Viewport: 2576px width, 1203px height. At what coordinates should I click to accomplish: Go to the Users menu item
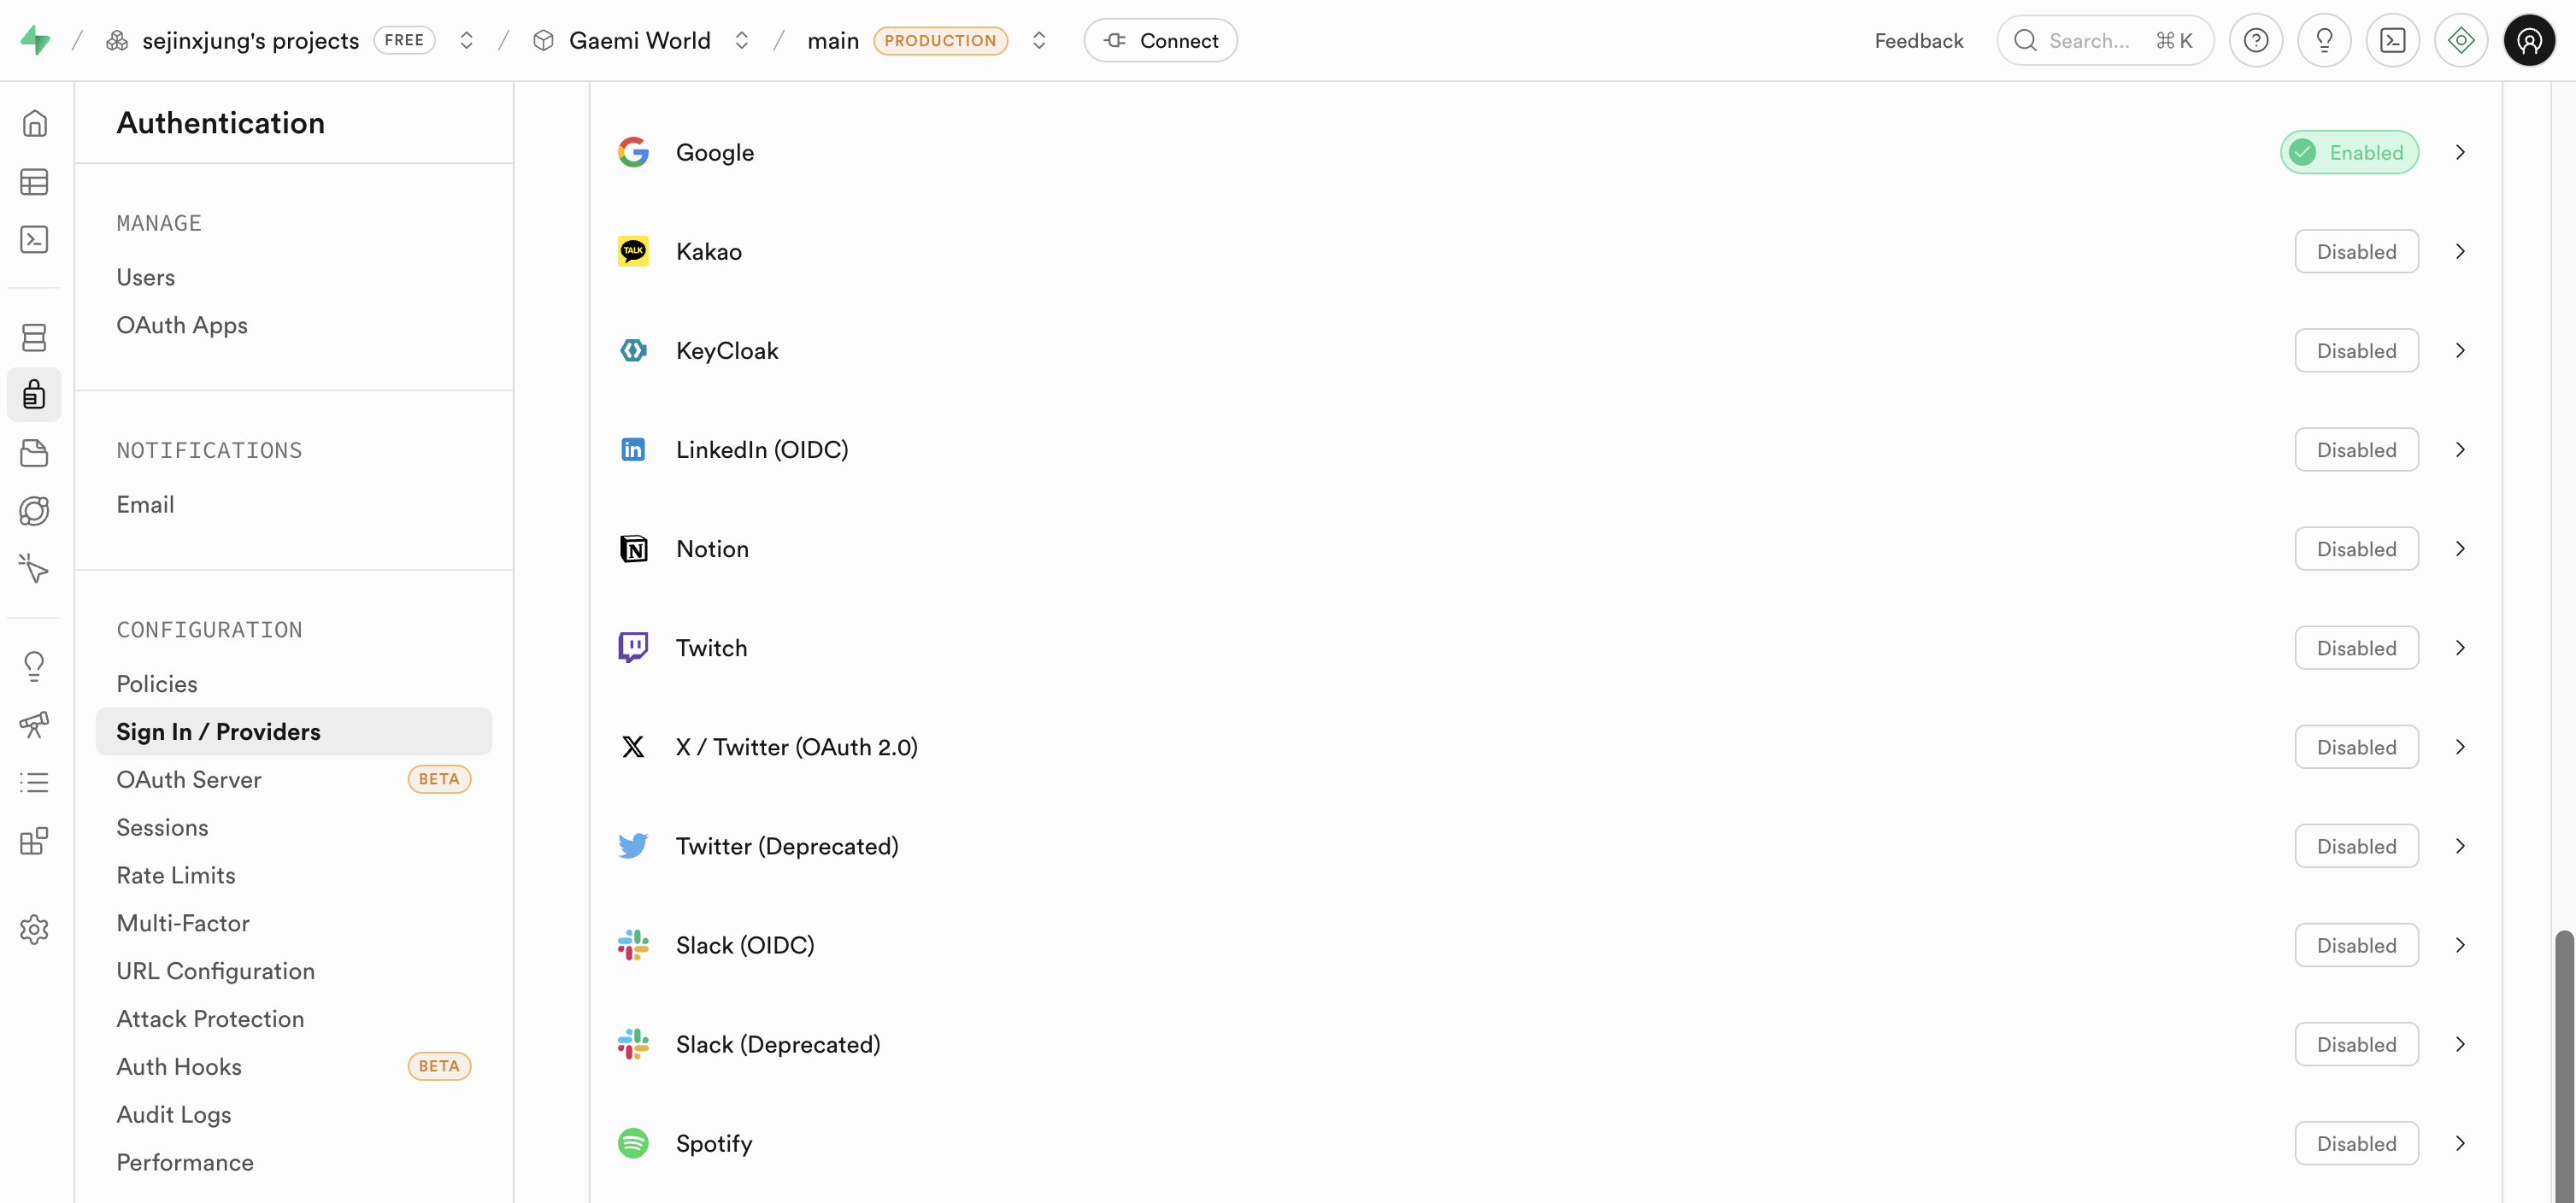click(x=146, y=277)
